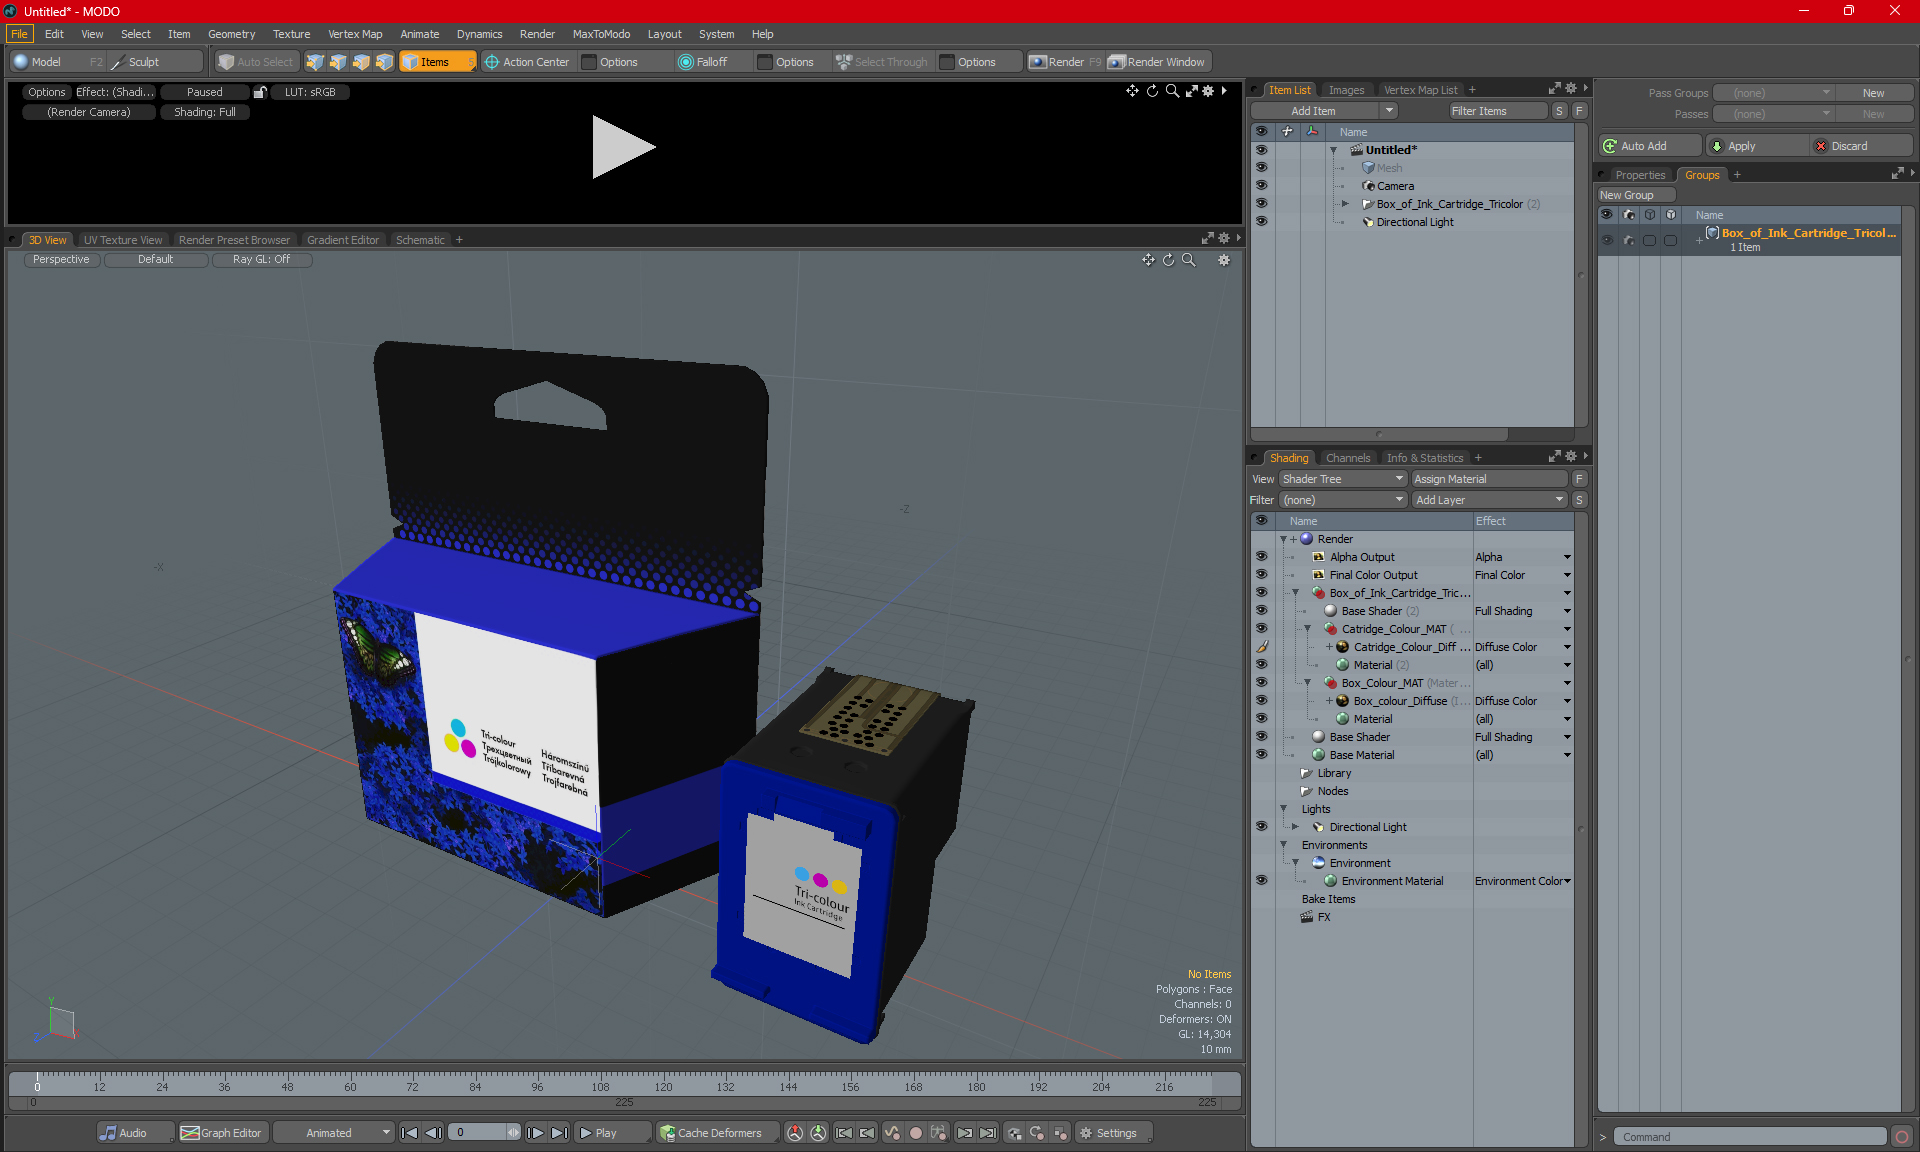1920x1152 pixels.
Task: Click the current frame number field
Action: click(479, 1133)
